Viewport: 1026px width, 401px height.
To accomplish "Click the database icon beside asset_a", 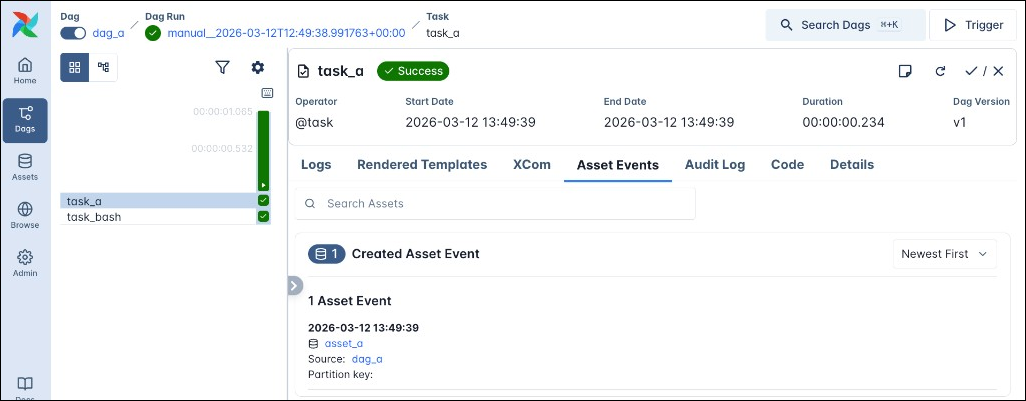I will click(x=313, y=343).
